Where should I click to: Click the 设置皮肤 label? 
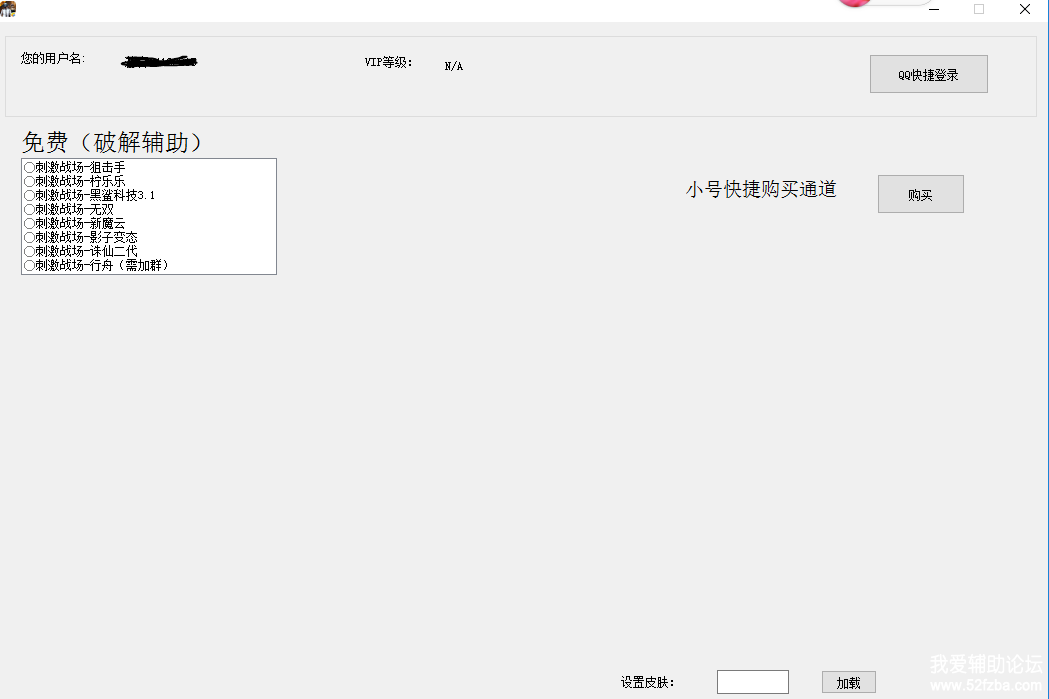click(x=648, y=682)
